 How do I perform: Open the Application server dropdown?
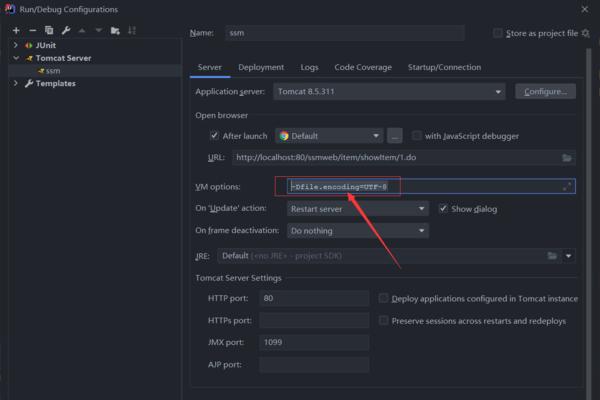[x=389, y=91]
